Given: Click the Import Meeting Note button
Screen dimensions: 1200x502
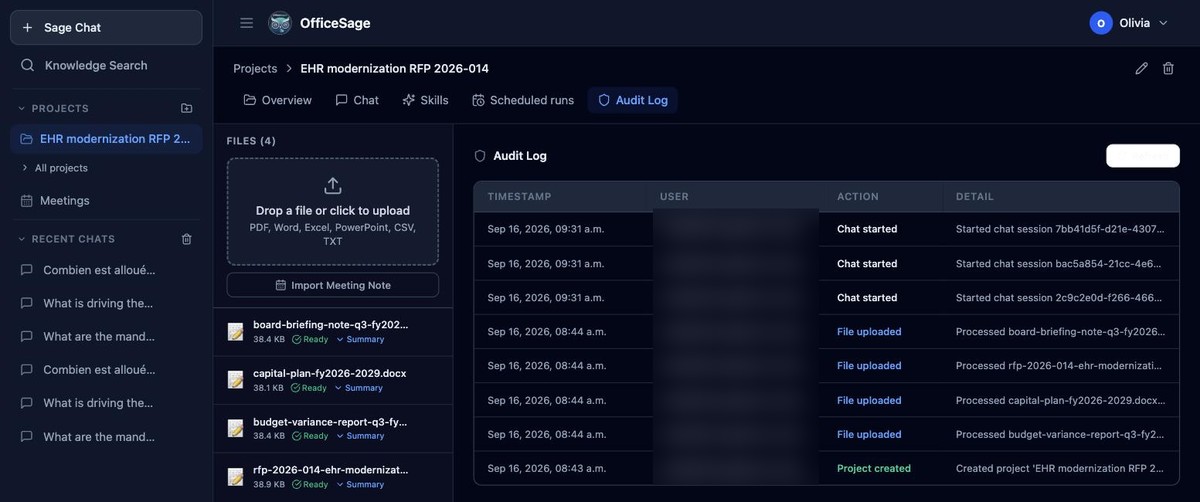Looking at the screenshot, I should tap(333, 285).
